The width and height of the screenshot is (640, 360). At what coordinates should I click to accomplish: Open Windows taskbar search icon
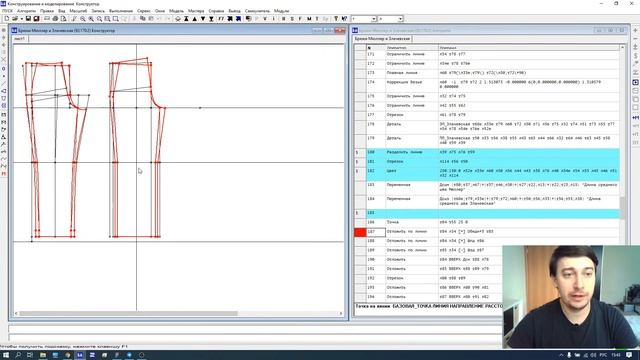18,355
